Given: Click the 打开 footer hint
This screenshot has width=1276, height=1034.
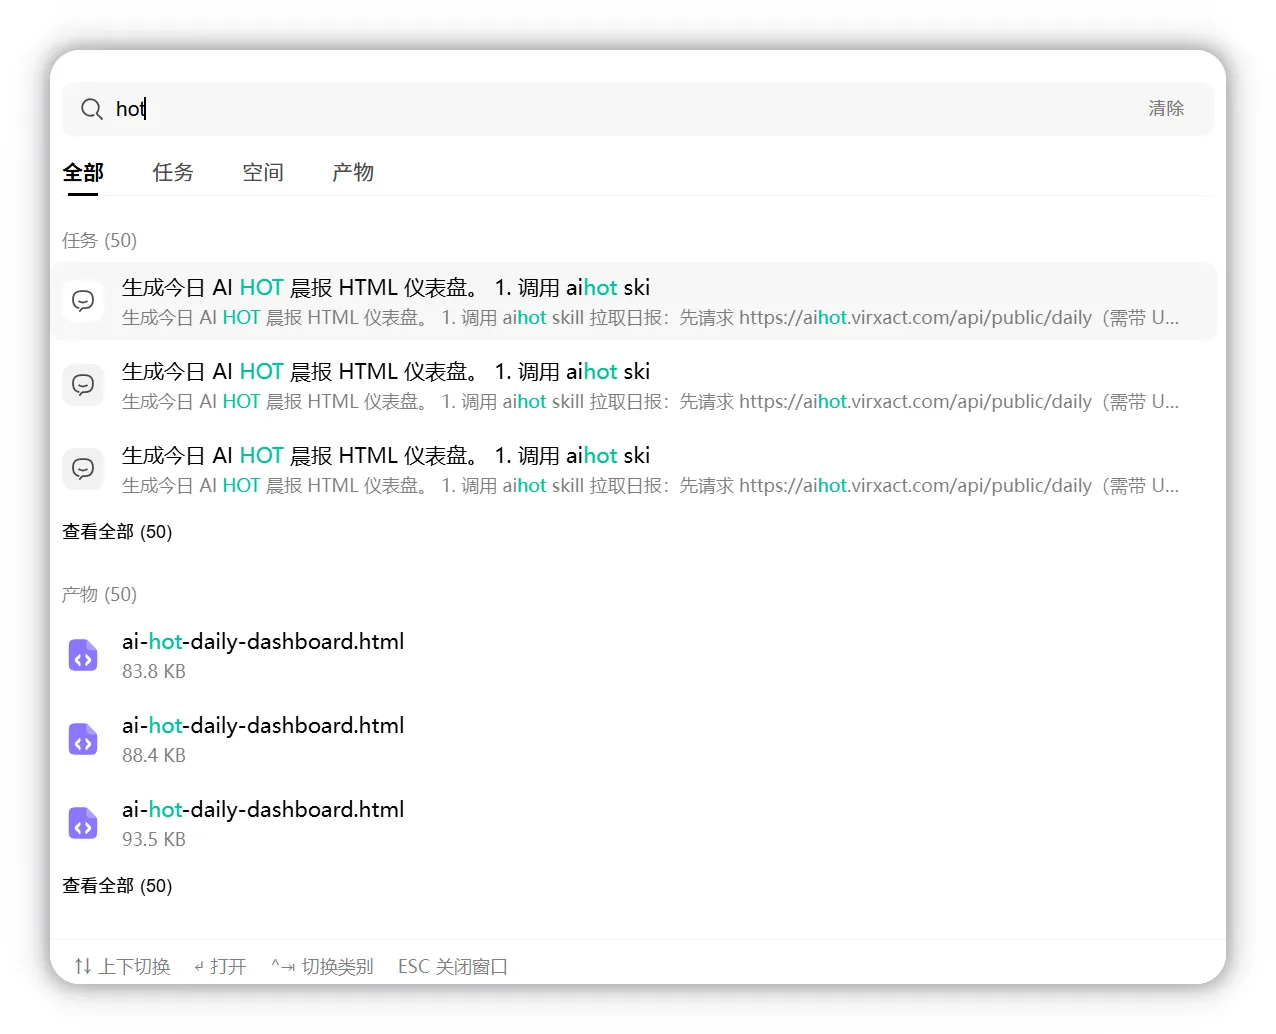Looking at the screenshot, I should (x=228, y=967).
